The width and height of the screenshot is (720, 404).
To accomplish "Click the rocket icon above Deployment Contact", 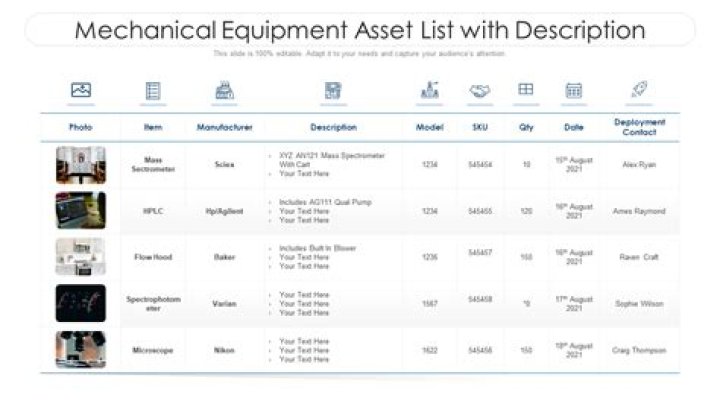I will pos(639,90).
